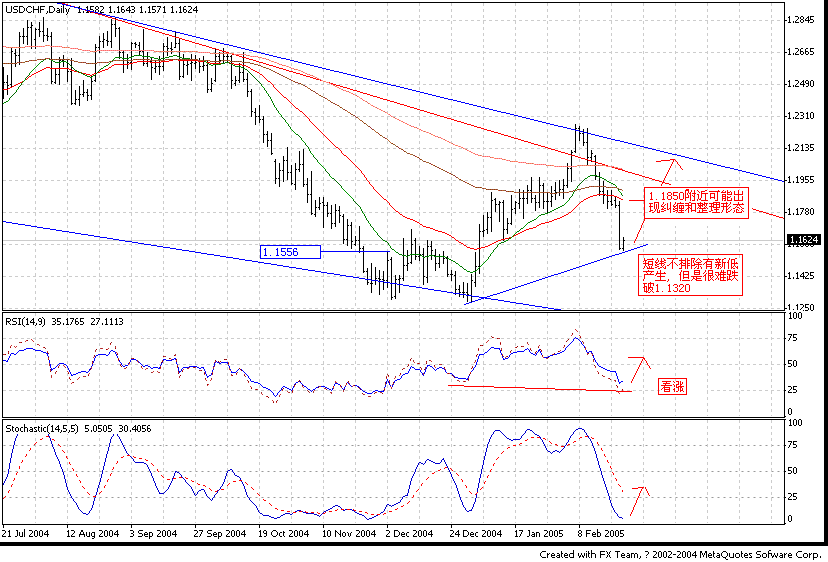Click the RSI panel's 75 scale label

(793, 339)
